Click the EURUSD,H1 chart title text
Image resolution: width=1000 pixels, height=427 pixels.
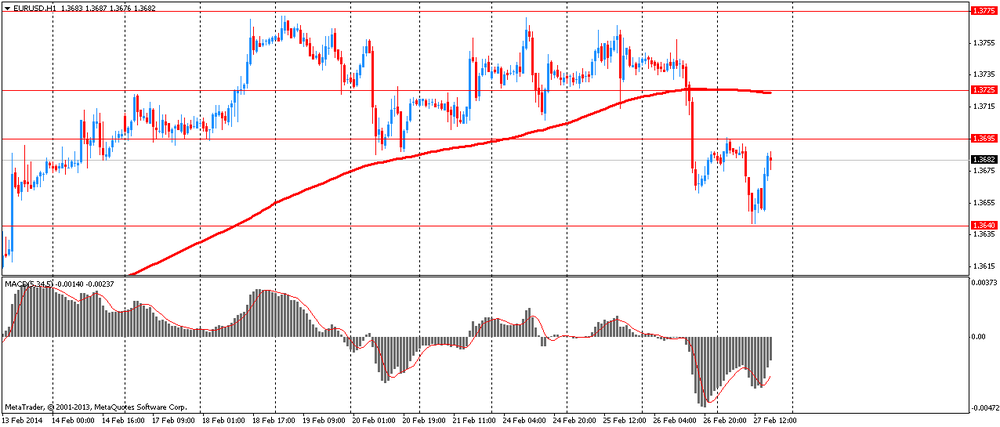(x=35, y=8)
